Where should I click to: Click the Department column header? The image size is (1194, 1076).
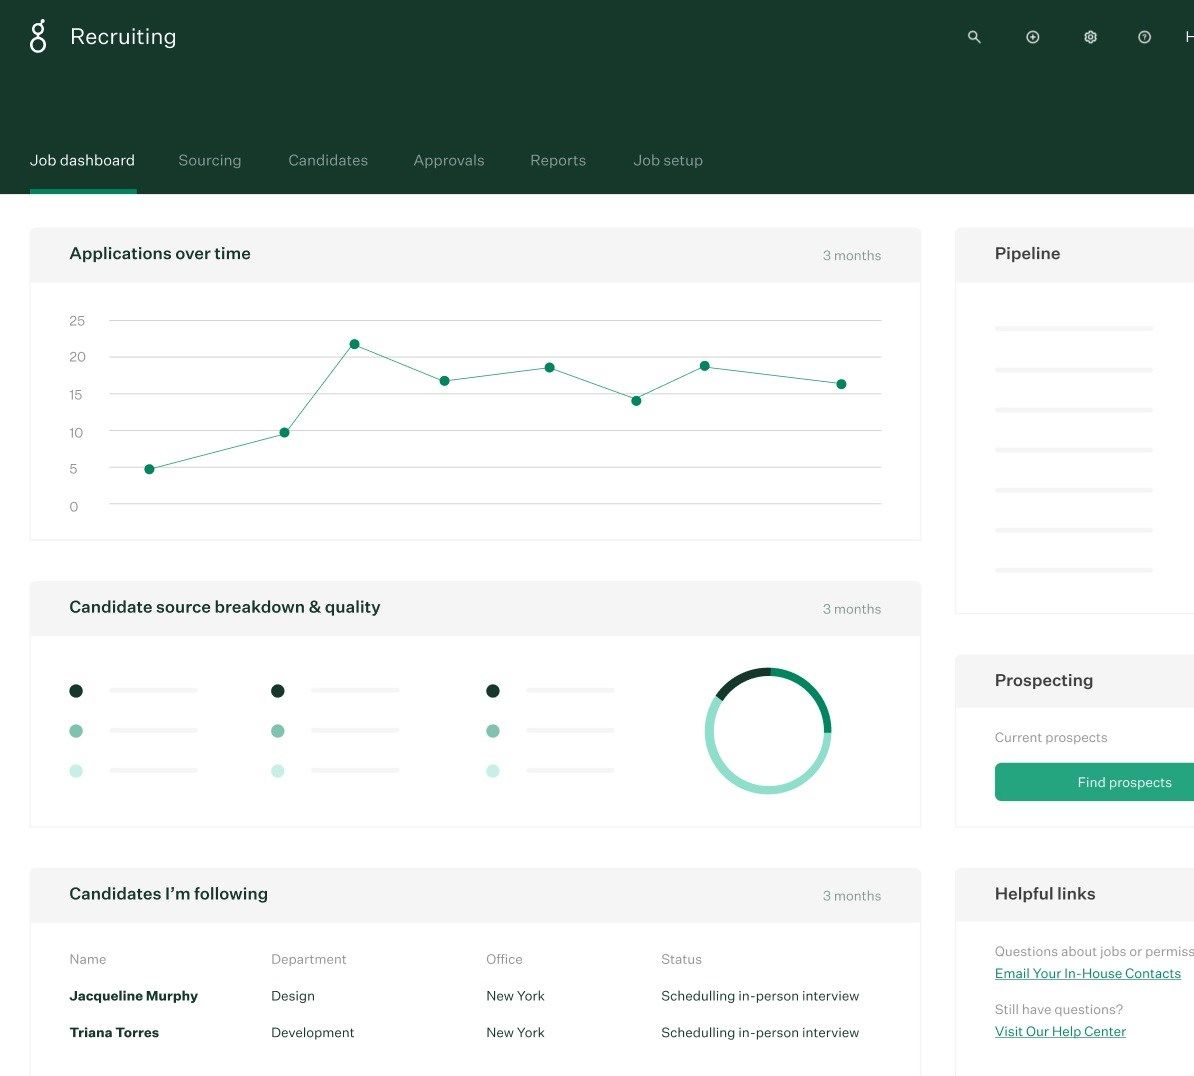coord(308,959)
